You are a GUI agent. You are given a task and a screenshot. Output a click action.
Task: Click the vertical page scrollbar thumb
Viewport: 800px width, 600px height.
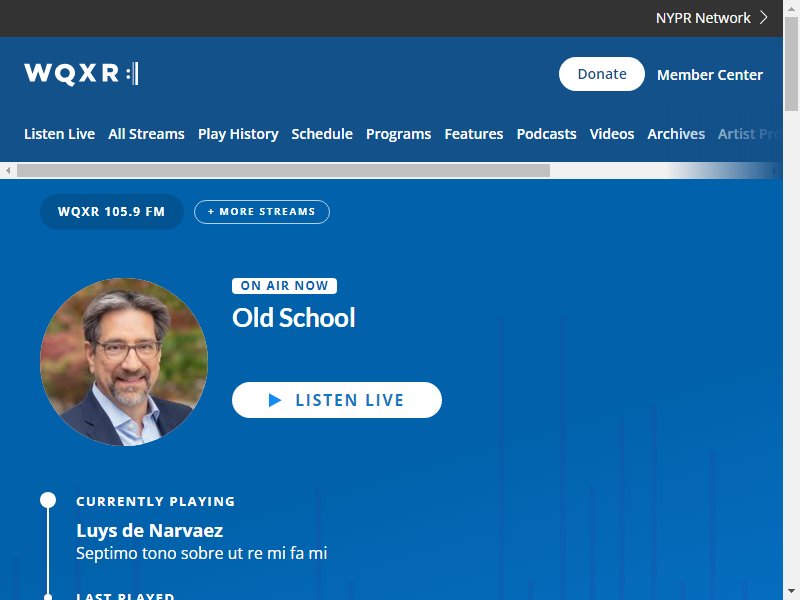[x=791, y=63]
